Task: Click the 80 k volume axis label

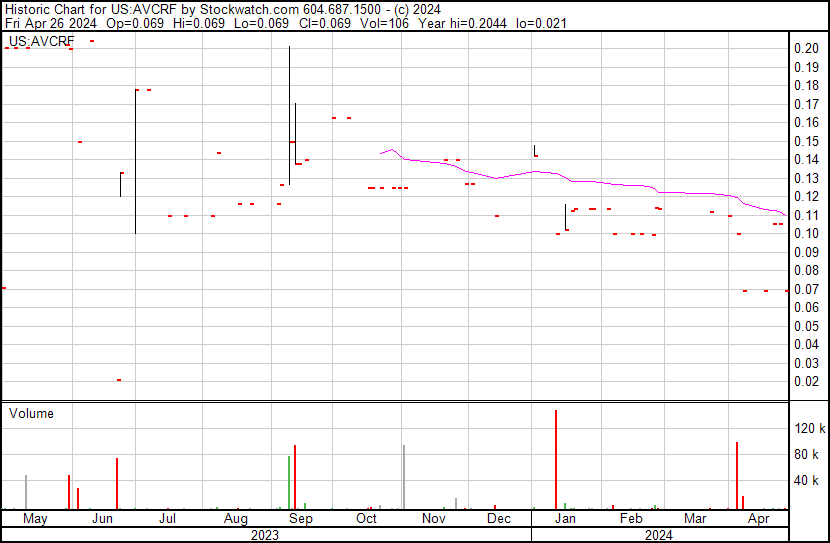Action: point(806,454)
